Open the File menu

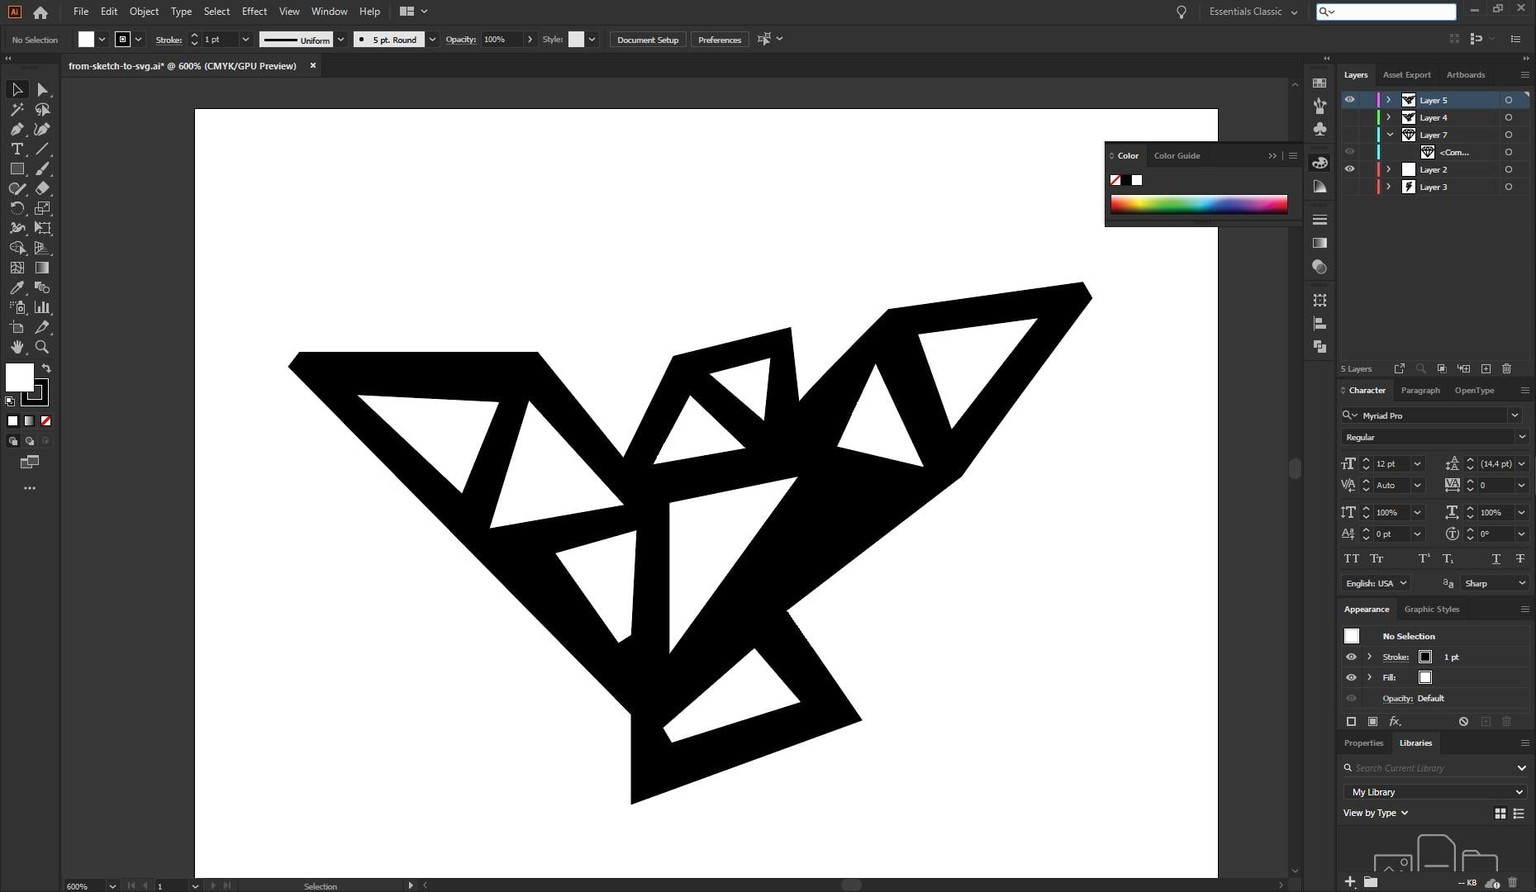pos(81,12)
